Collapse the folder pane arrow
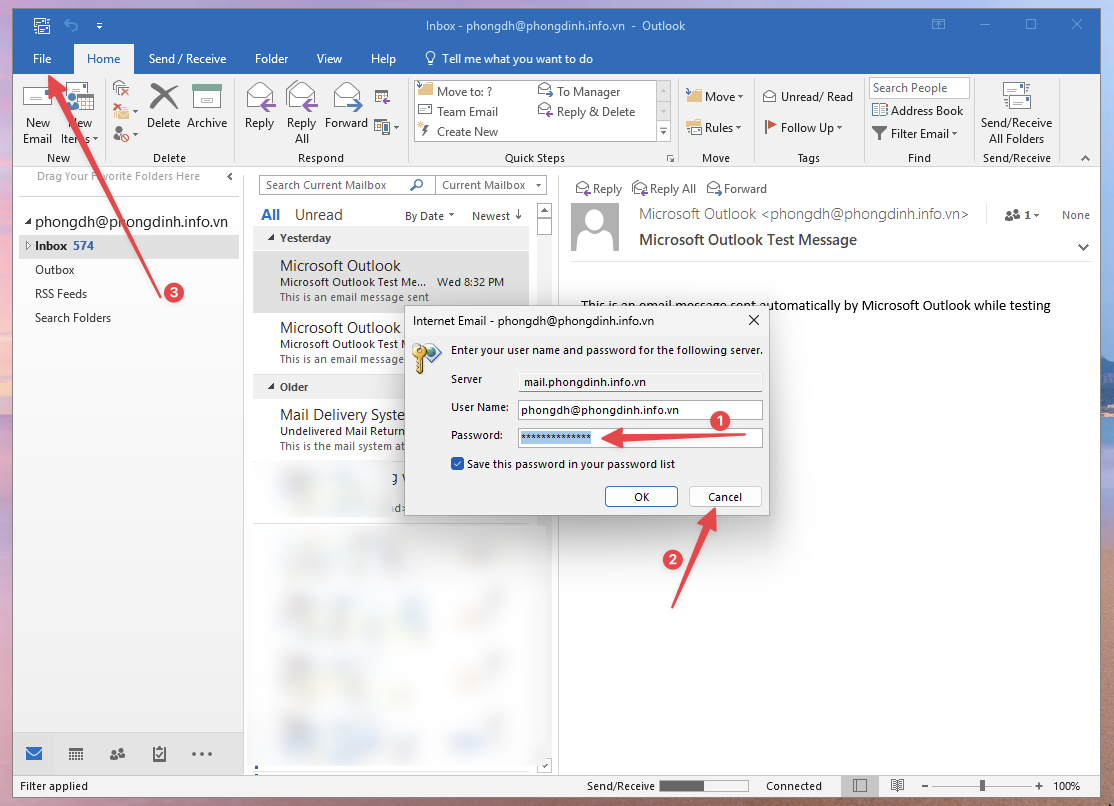 point(229,176)
